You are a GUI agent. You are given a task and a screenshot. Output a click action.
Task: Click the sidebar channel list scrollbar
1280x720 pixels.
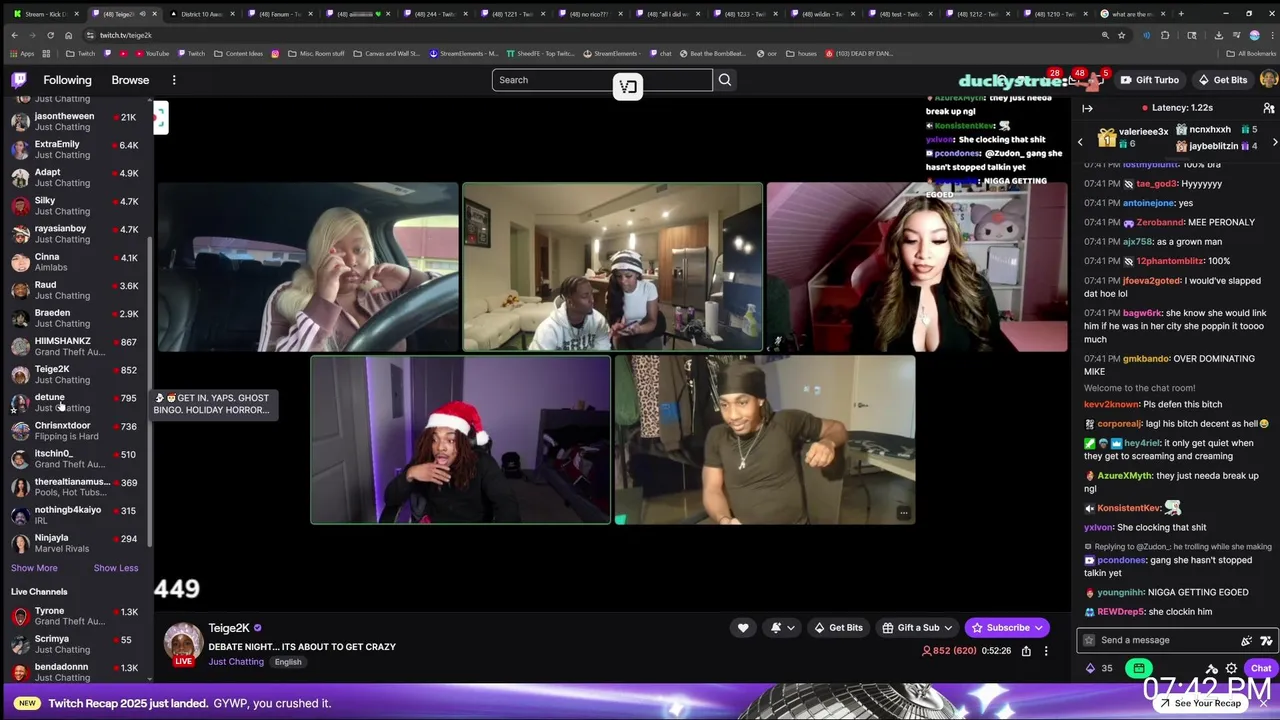pos(150,390)
